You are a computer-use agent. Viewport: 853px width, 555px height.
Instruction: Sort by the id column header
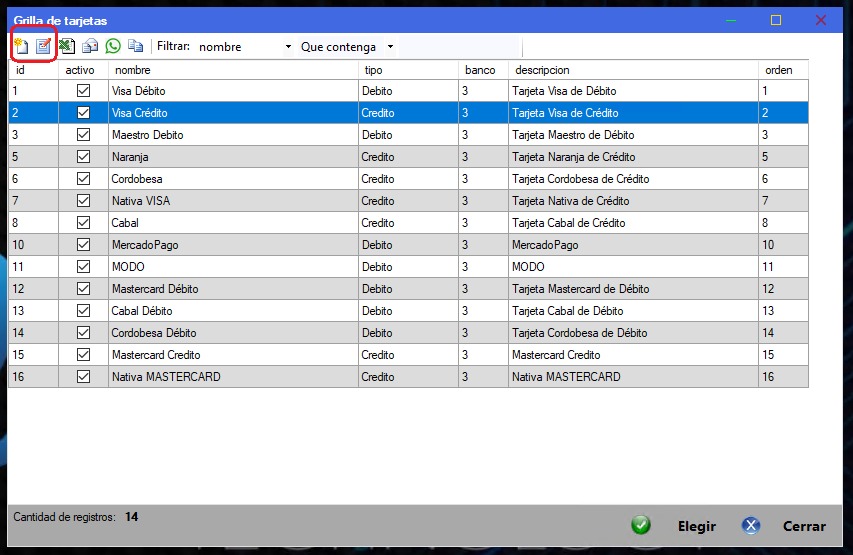(x=33, y=70)
